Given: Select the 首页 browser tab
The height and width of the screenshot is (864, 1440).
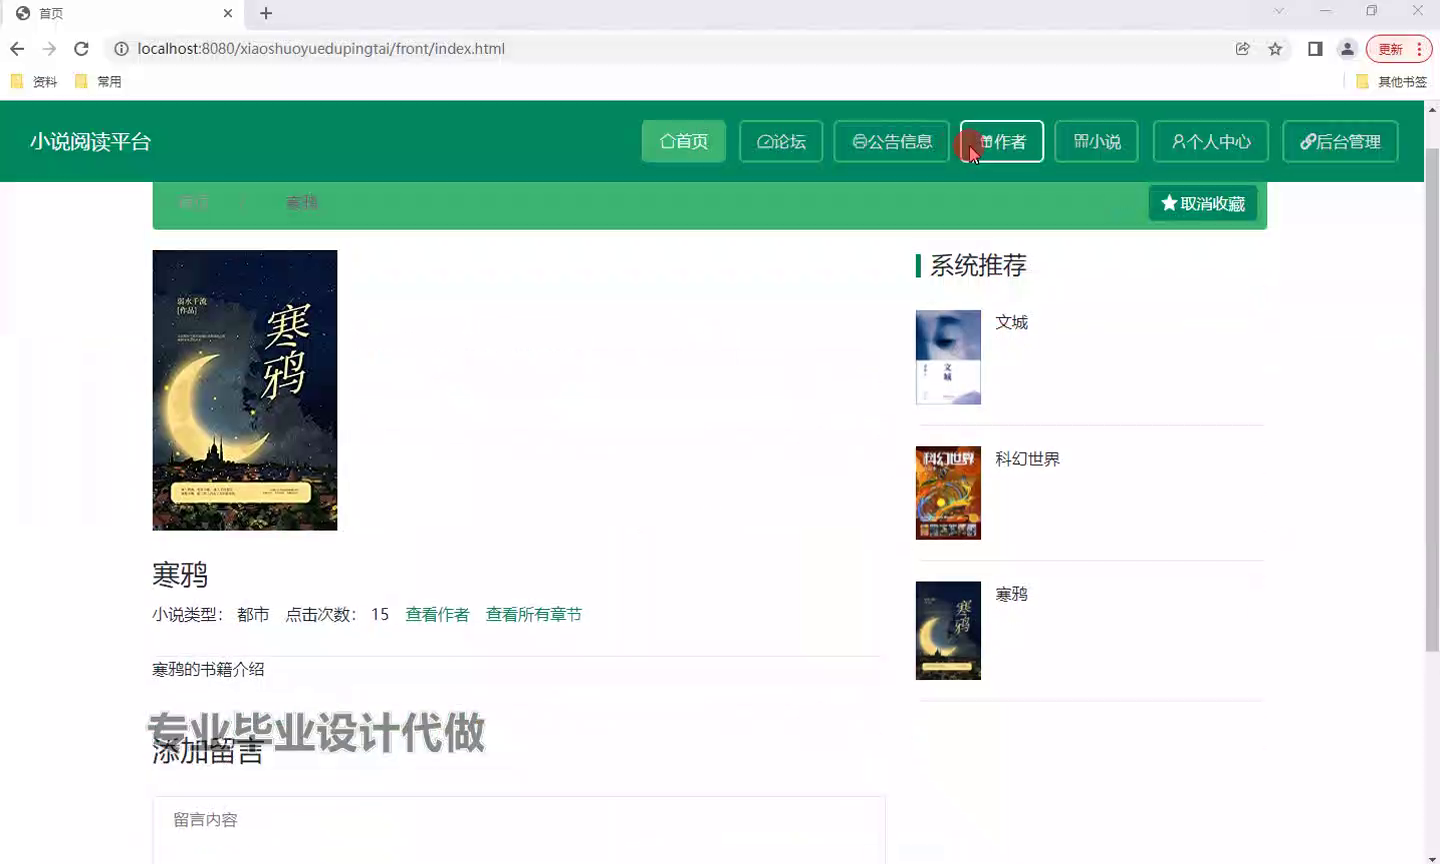Looking at the screenshot, I should (120, 13).
